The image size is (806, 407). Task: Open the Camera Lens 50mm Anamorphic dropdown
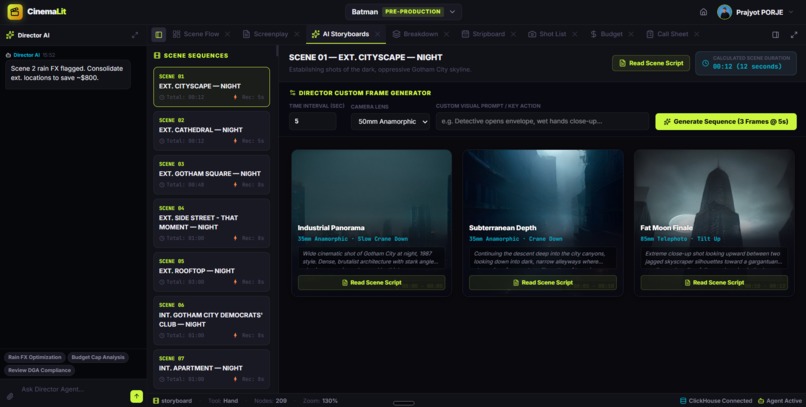point(390,122)
